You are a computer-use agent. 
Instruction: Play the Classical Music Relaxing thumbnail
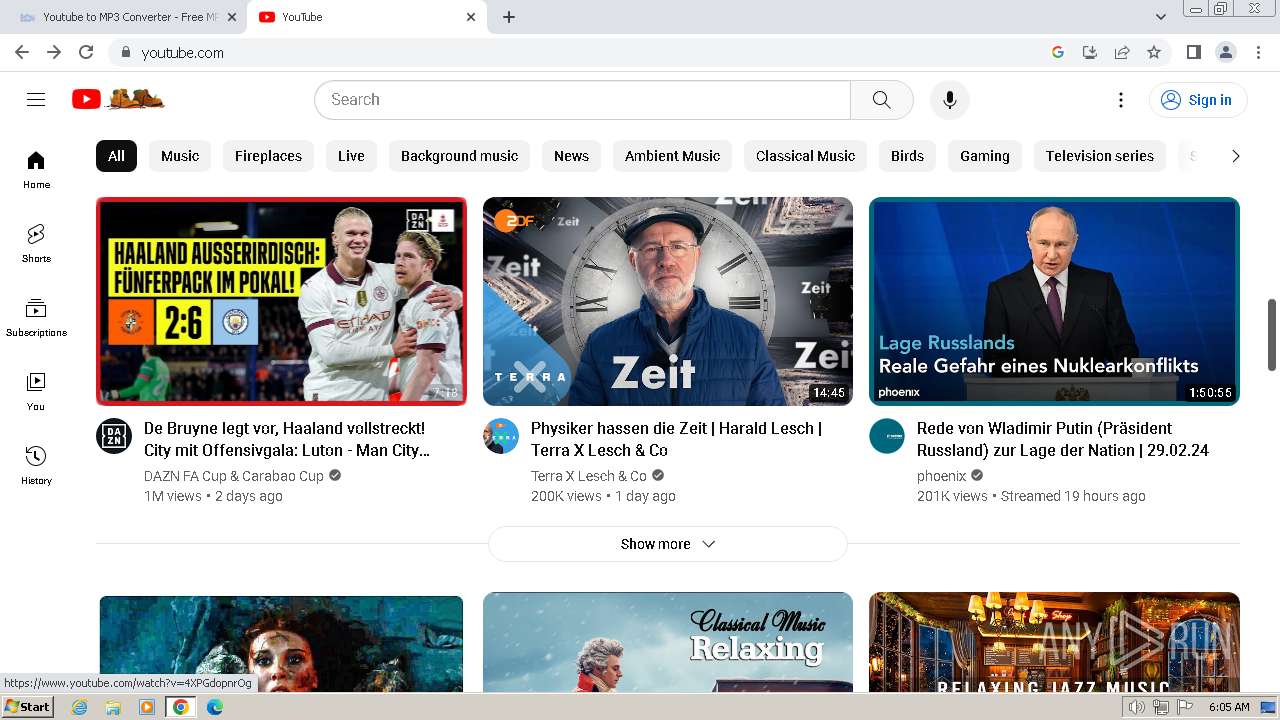(x=668, y=642)
